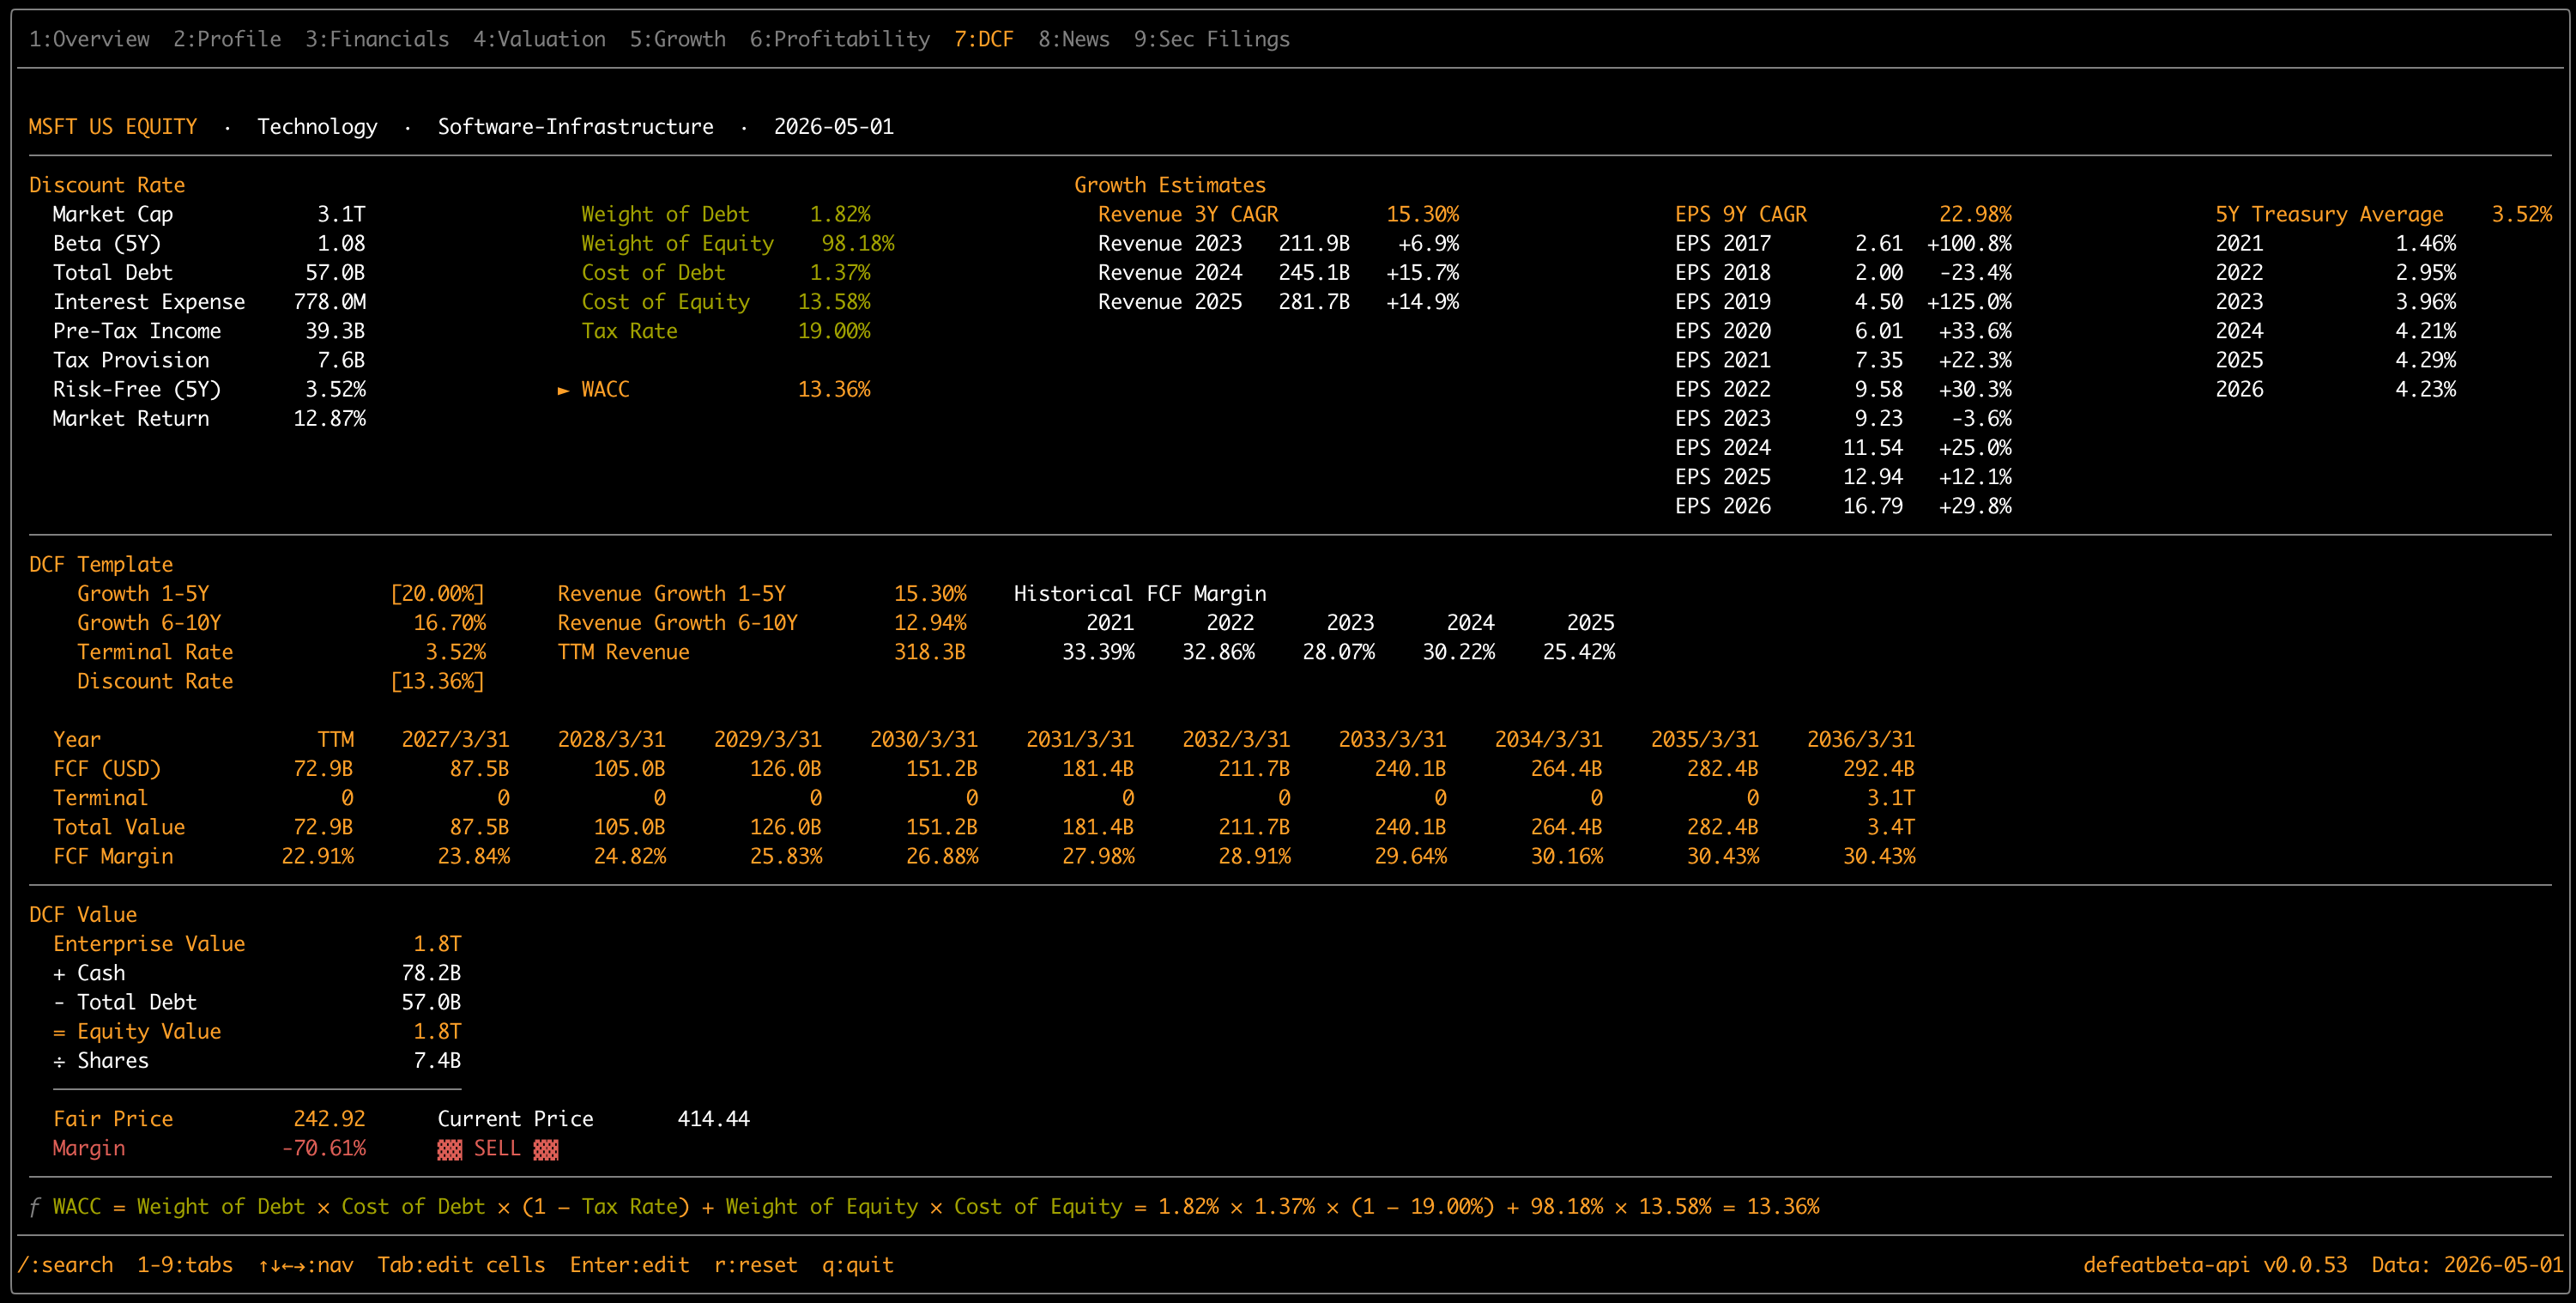Select Tax Rate value 19.00%
Viewport: 2576px width, 1303px height.
[834, 331]
